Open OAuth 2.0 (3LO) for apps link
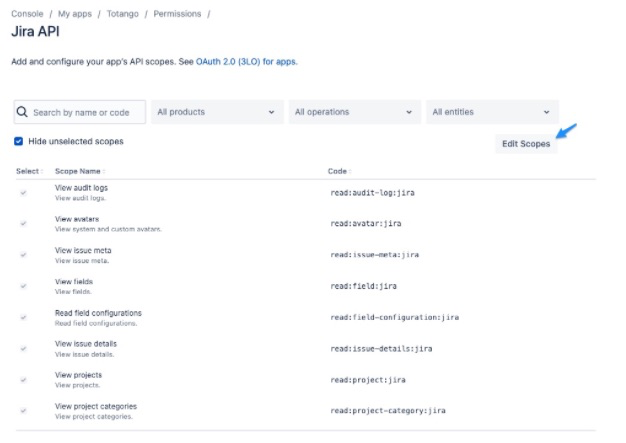Image resolution: width=626 pixels, height=443 pixels. pyautogui.click(x=246, y=62)
